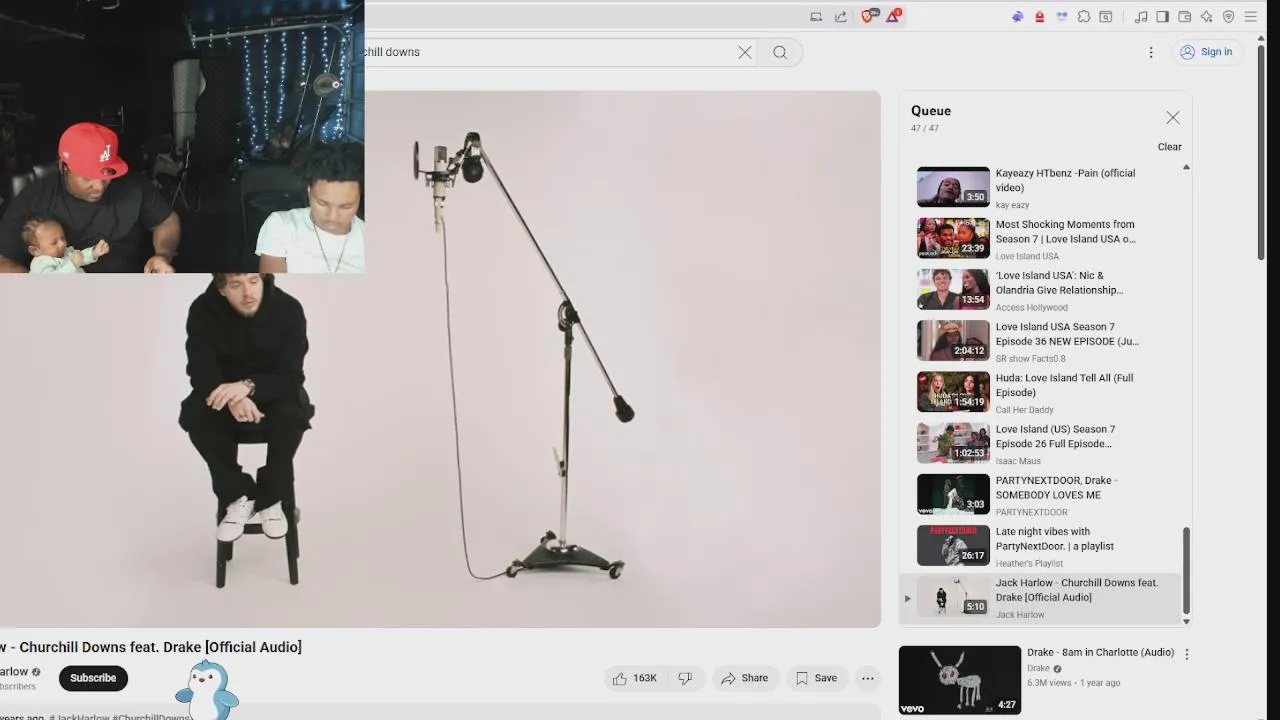1280x720 pixels.
Task: Play Late night vibes PartyNextDoor playlist thumbnail
Action: click(x=953, y=546)
